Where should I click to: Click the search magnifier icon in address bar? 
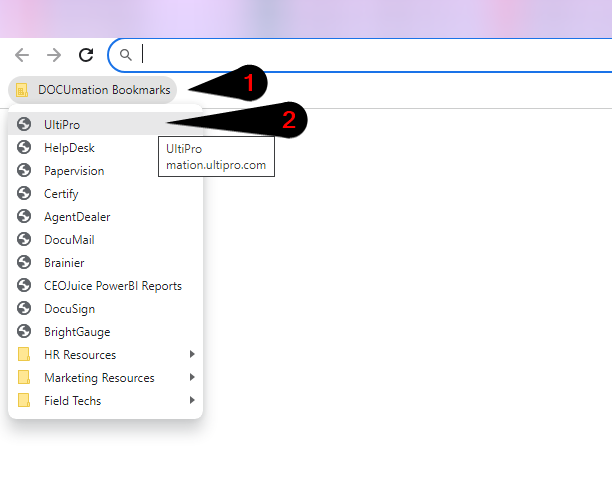tap(126, 55)
